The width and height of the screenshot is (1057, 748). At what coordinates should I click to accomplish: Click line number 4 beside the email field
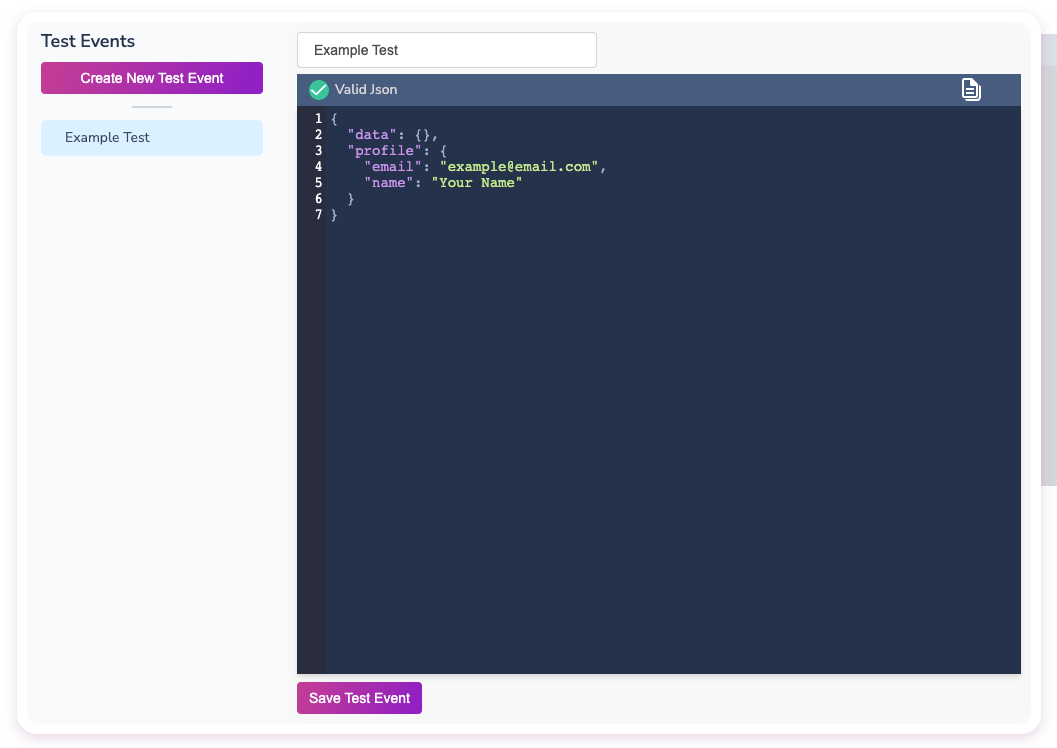click(x=318, y=166)
